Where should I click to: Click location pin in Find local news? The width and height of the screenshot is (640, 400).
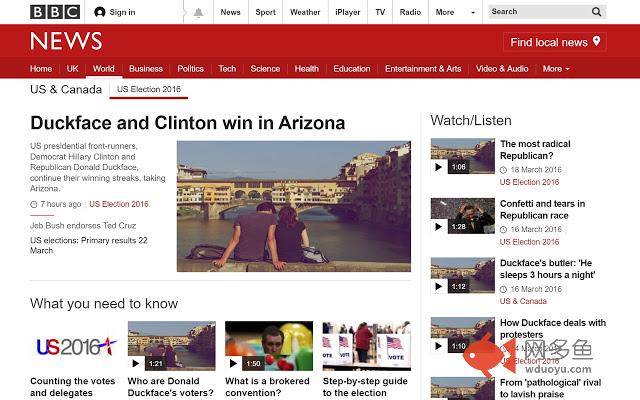pos(596,41)
